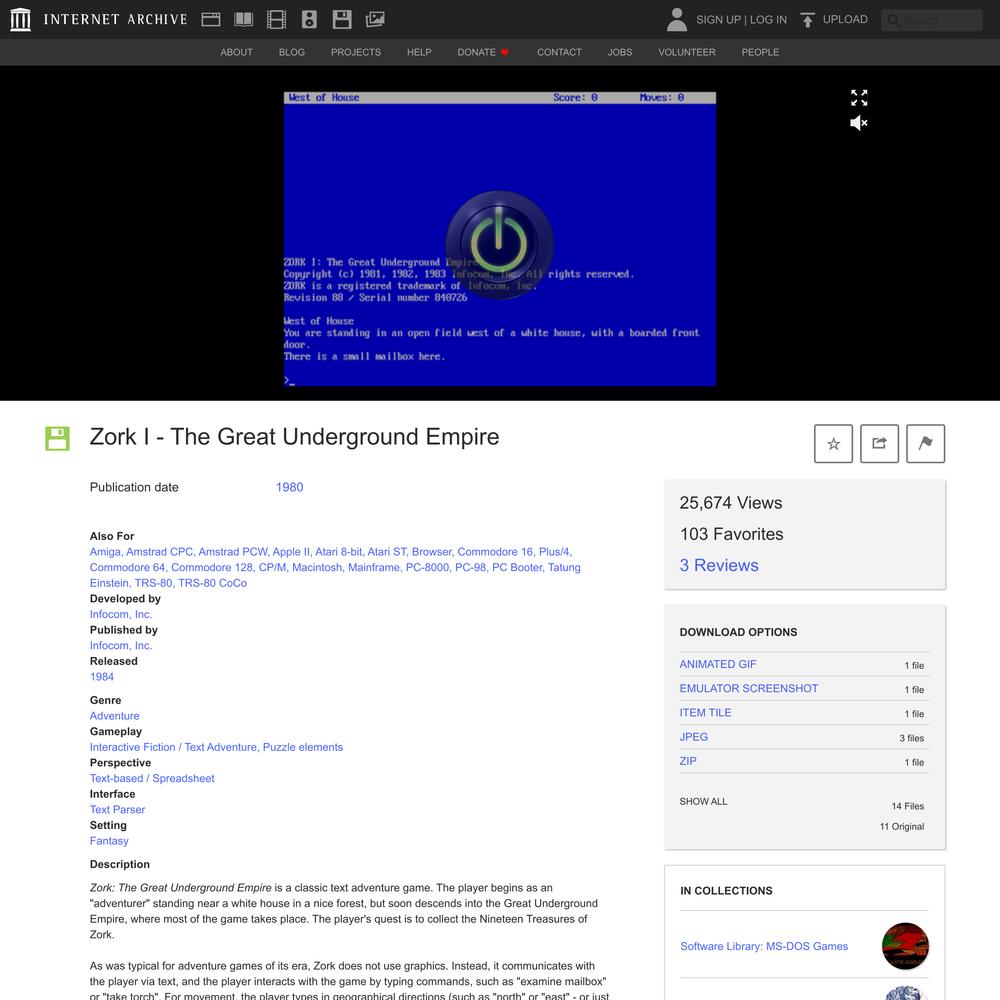Open the Puzzle elements link
Viewport: 1000px width, 1000px height.
pos(303,747)
